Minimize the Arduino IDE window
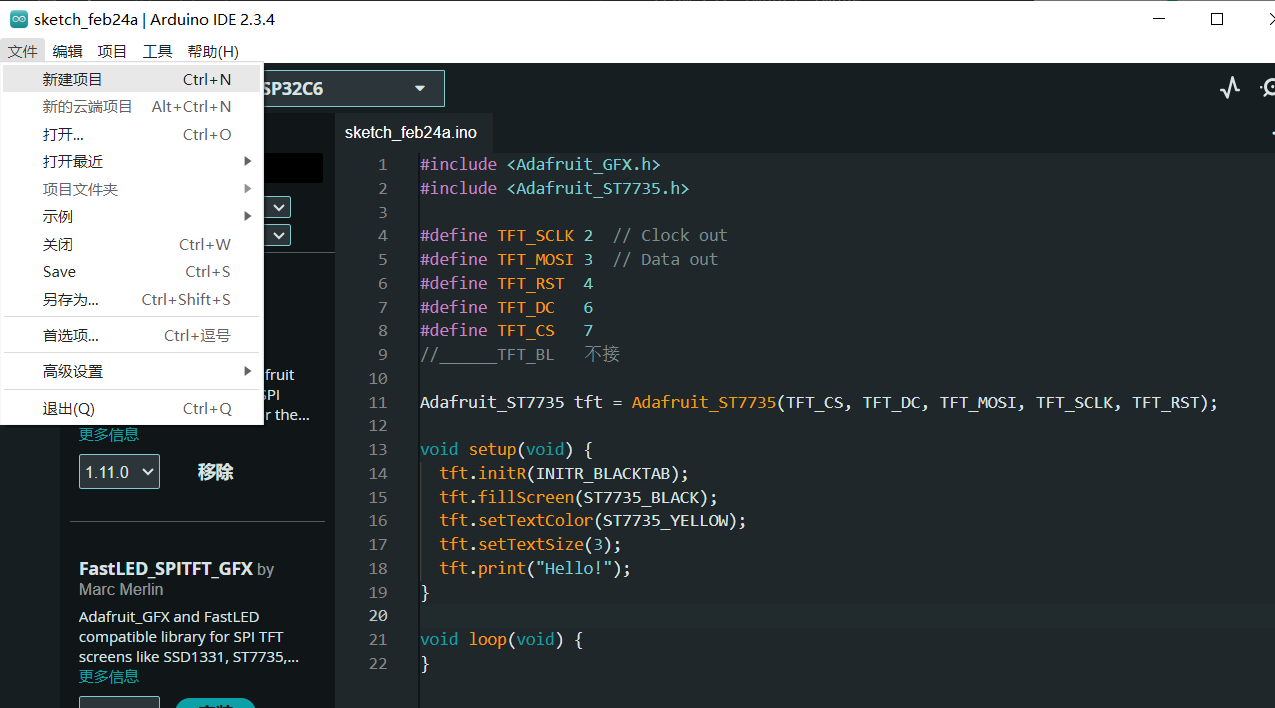The width and height of the screenshot is (1275, 708). click(x=1159, y=19)
